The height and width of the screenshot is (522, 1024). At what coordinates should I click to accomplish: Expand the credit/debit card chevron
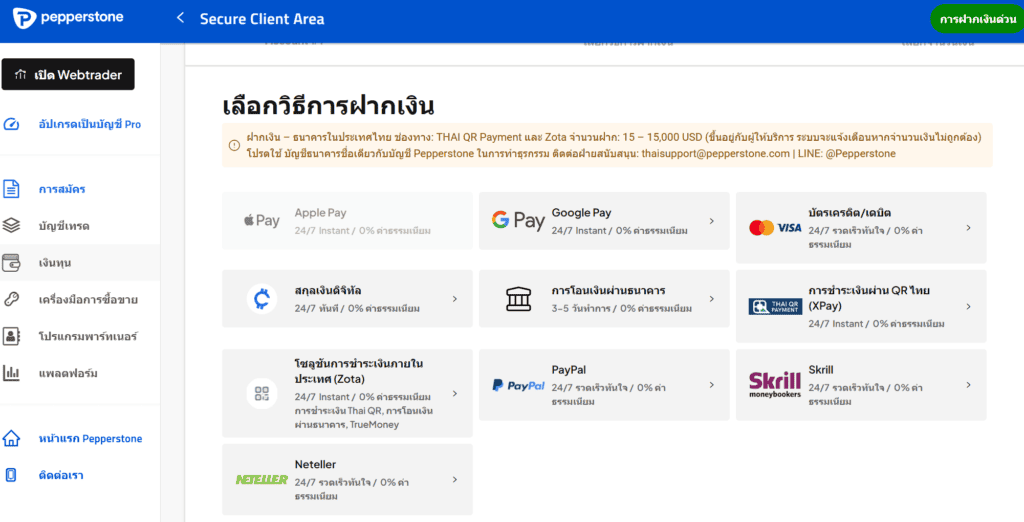coord(968,228)
